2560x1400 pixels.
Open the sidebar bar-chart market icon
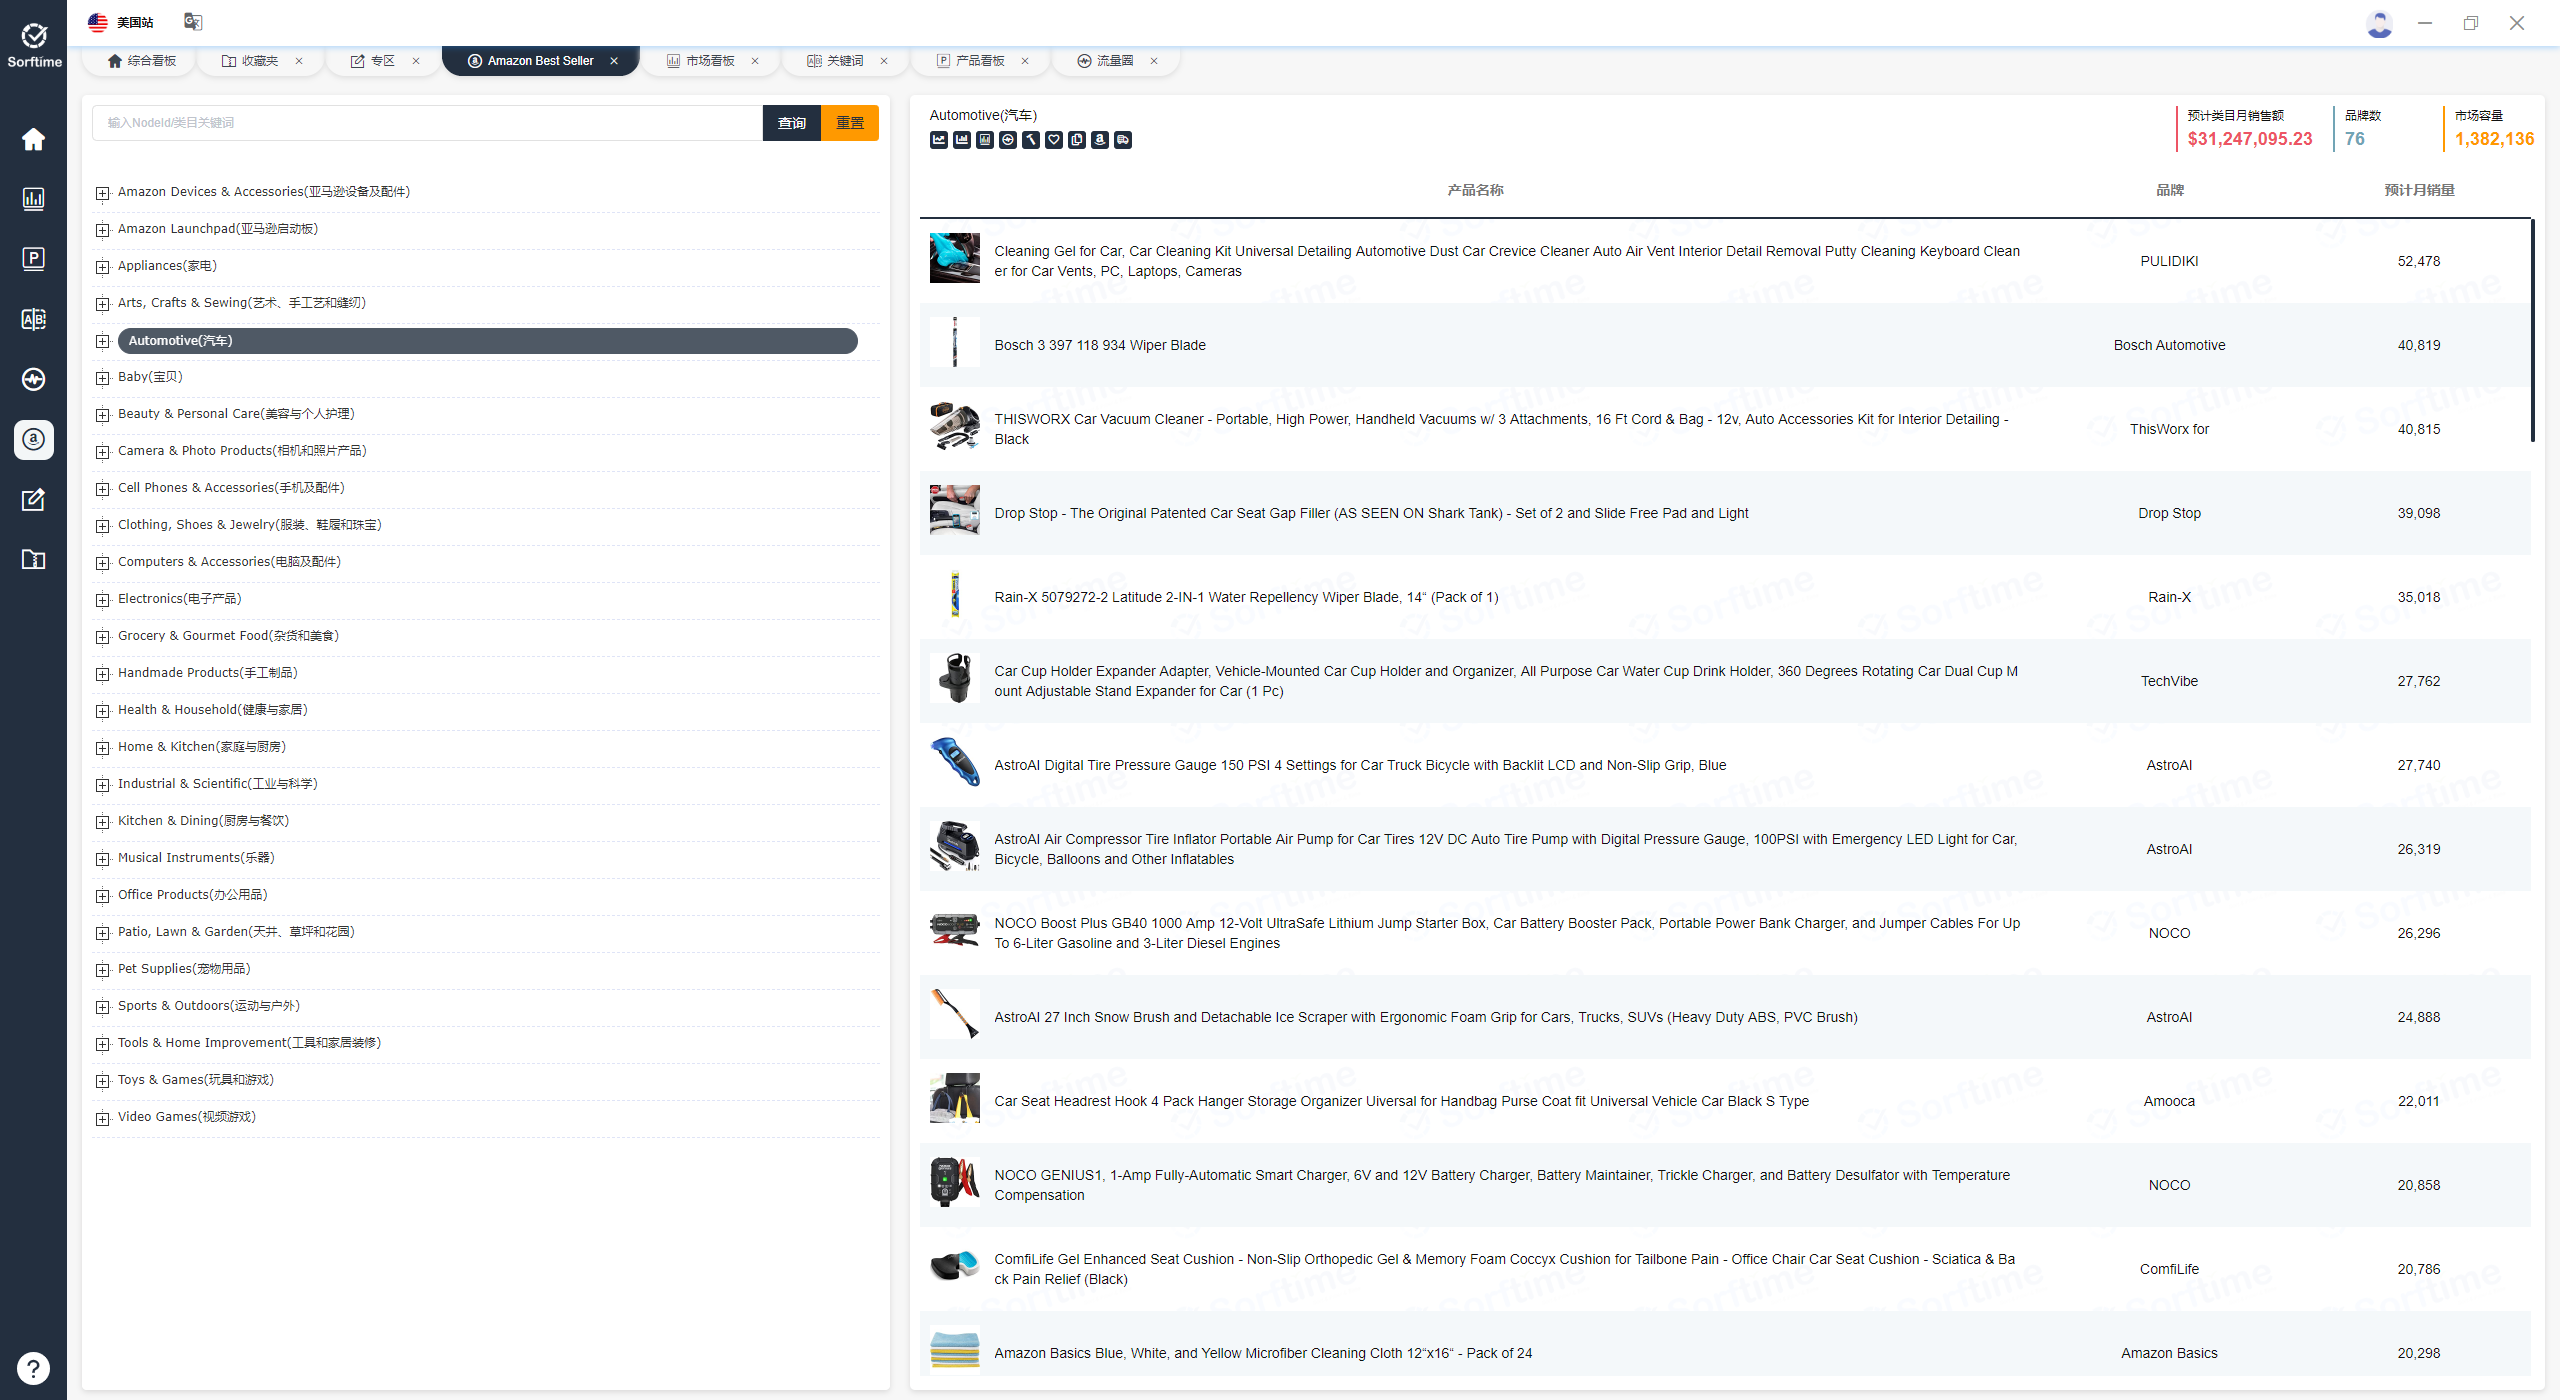click(x=33, y=199)
